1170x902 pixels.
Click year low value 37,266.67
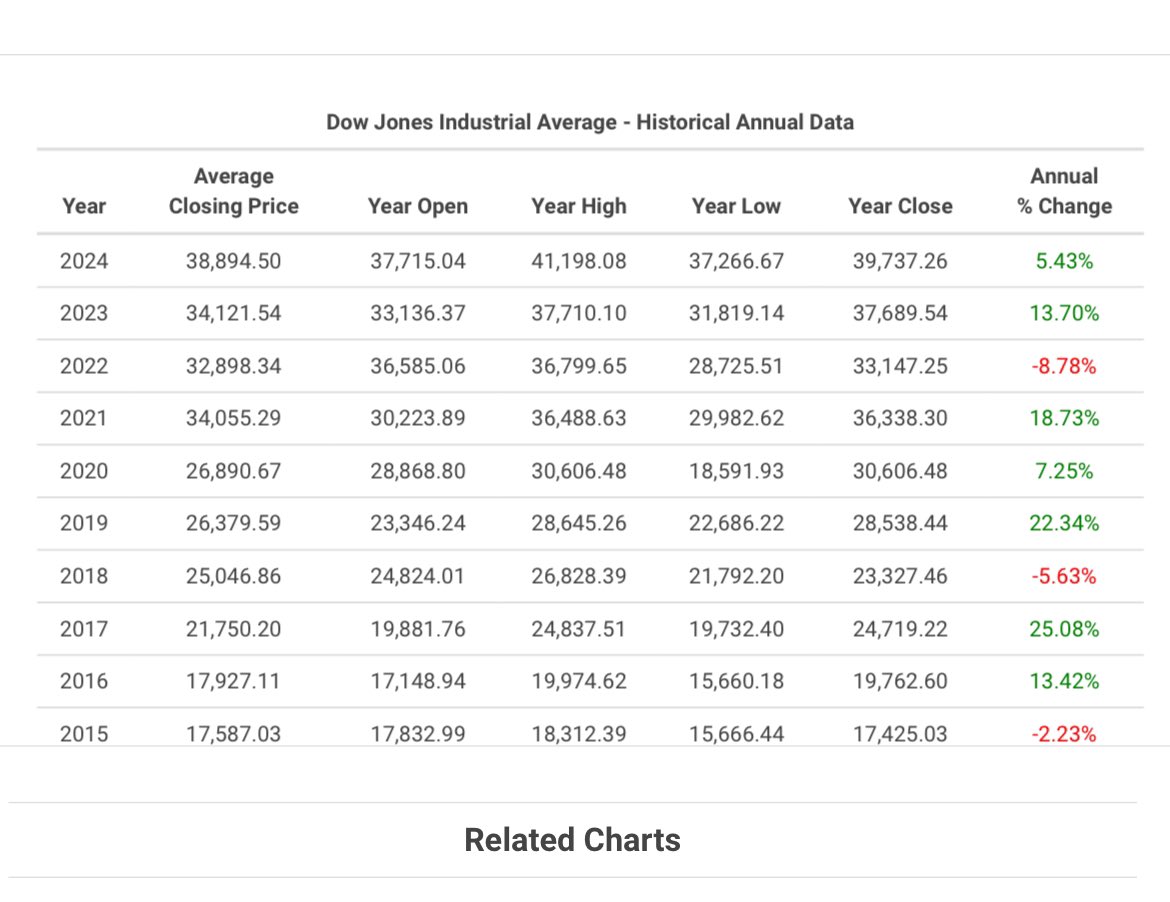[x=736, y=261]
